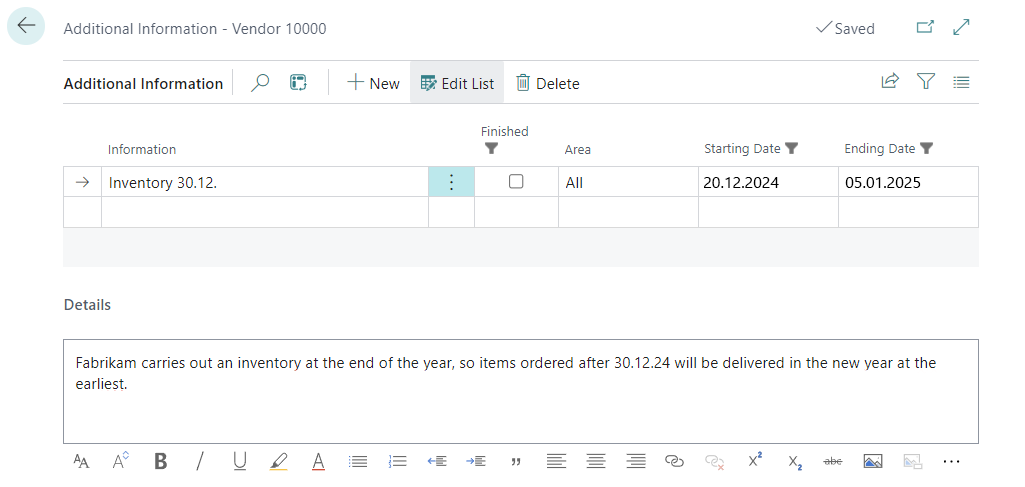This screenshot has height=487, width=1025.
Task: Tick the Finished checkbox for Inventory 30.12.
Action: tap(516, 182)
